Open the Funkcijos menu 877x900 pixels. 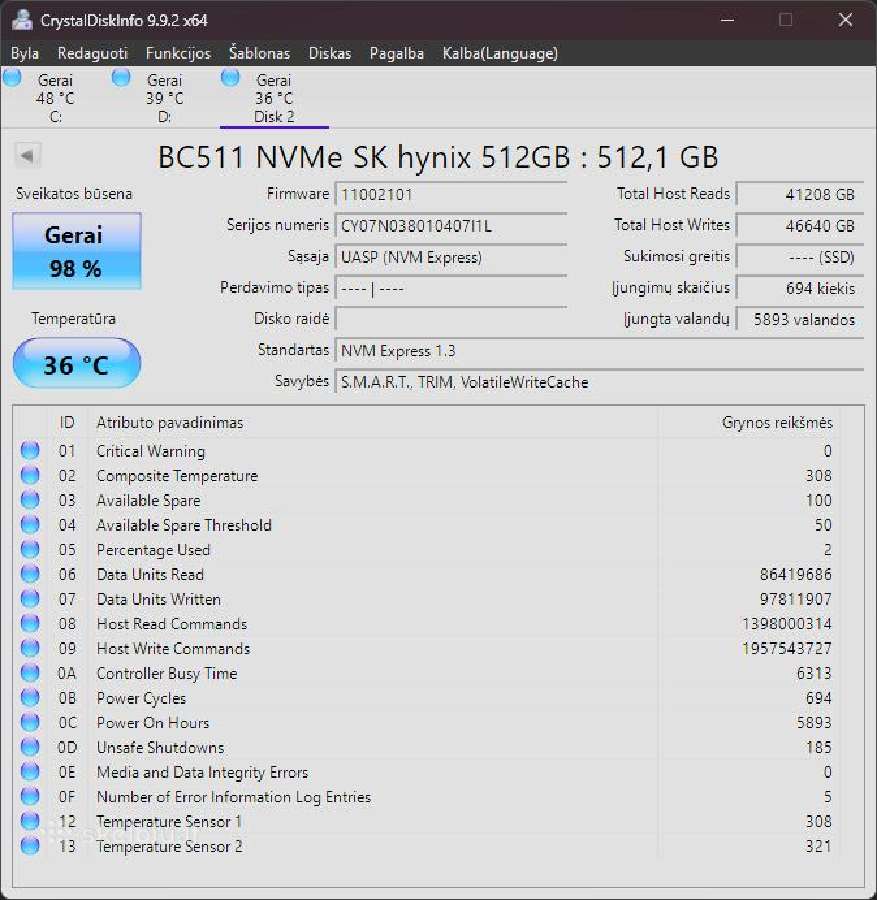point(178,53)
